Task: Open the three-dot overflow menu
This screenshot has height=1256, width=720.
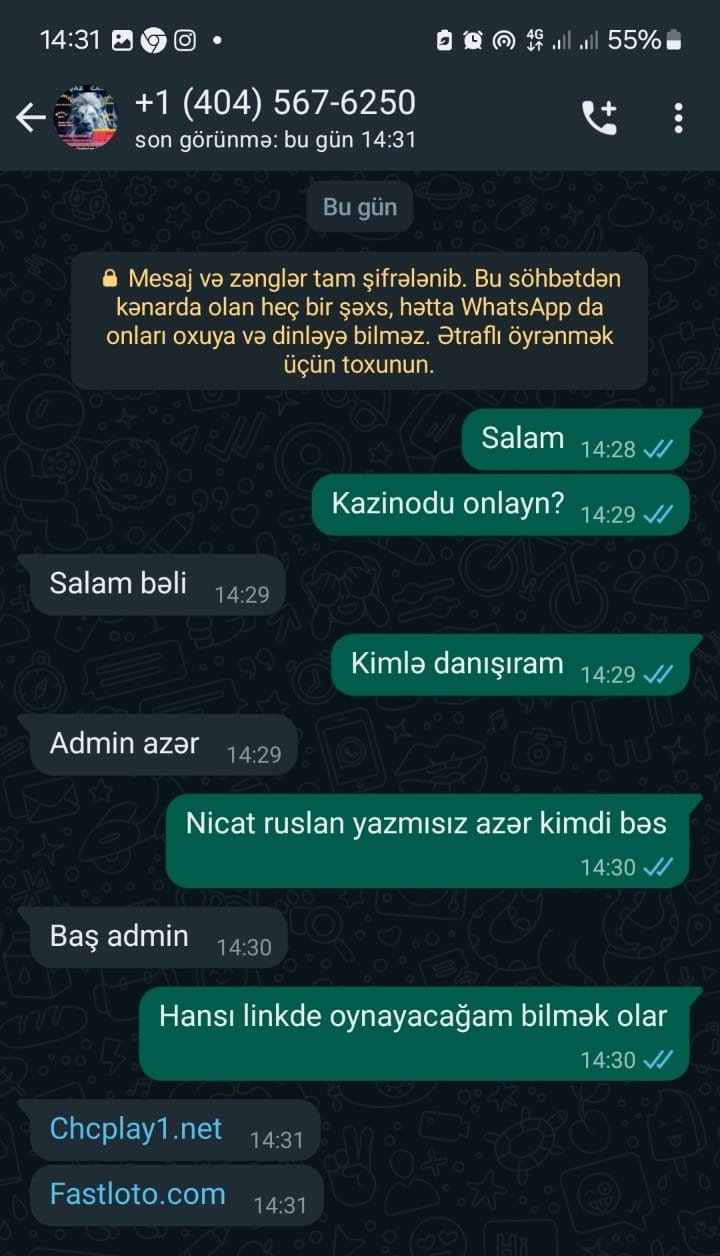Action: coord(678,118)
